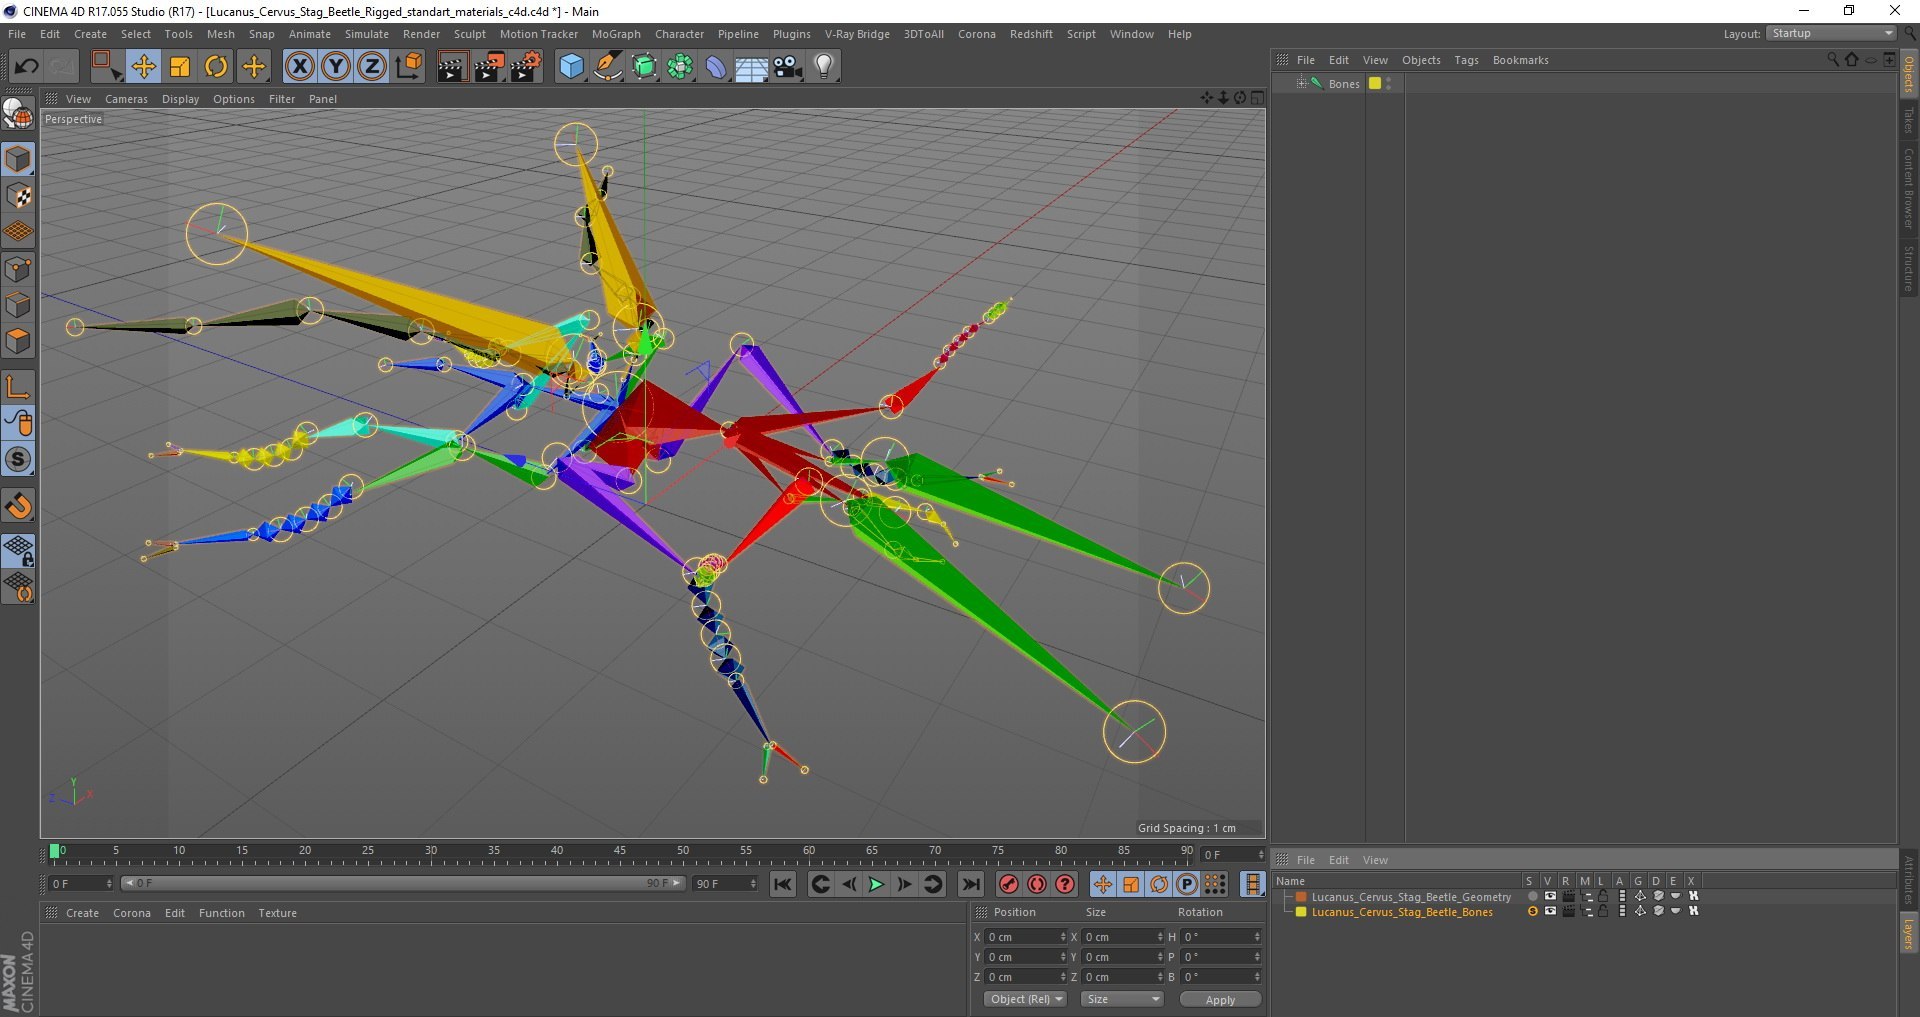The image size is (1920, 1017).
Task: Open the Object Manager Tags menu
Action: (x=1466, y=60)
